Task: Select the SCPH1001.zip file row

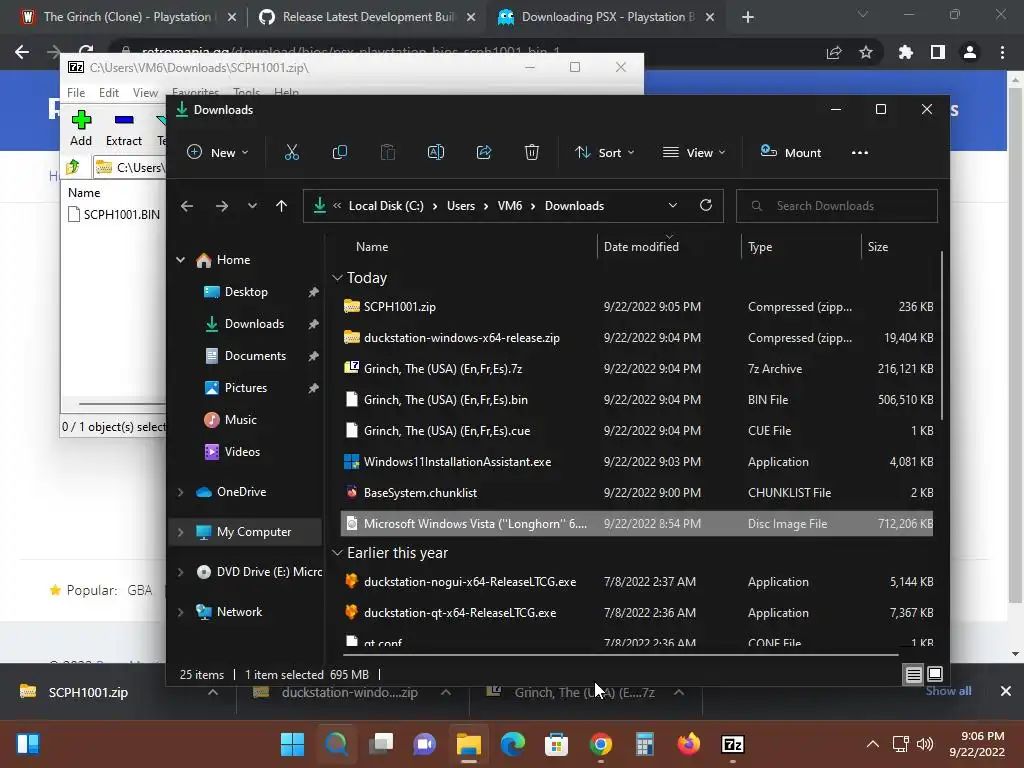Action: [x=637, y=306]
